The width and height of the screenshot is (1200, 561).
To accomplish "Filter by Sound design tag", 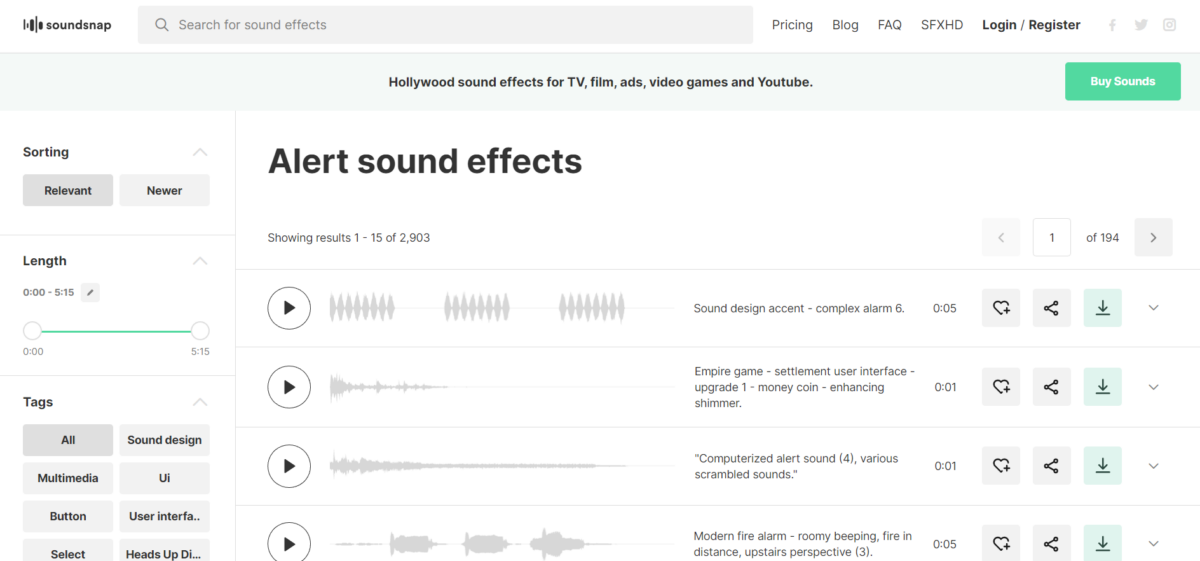I will (164, 440).
